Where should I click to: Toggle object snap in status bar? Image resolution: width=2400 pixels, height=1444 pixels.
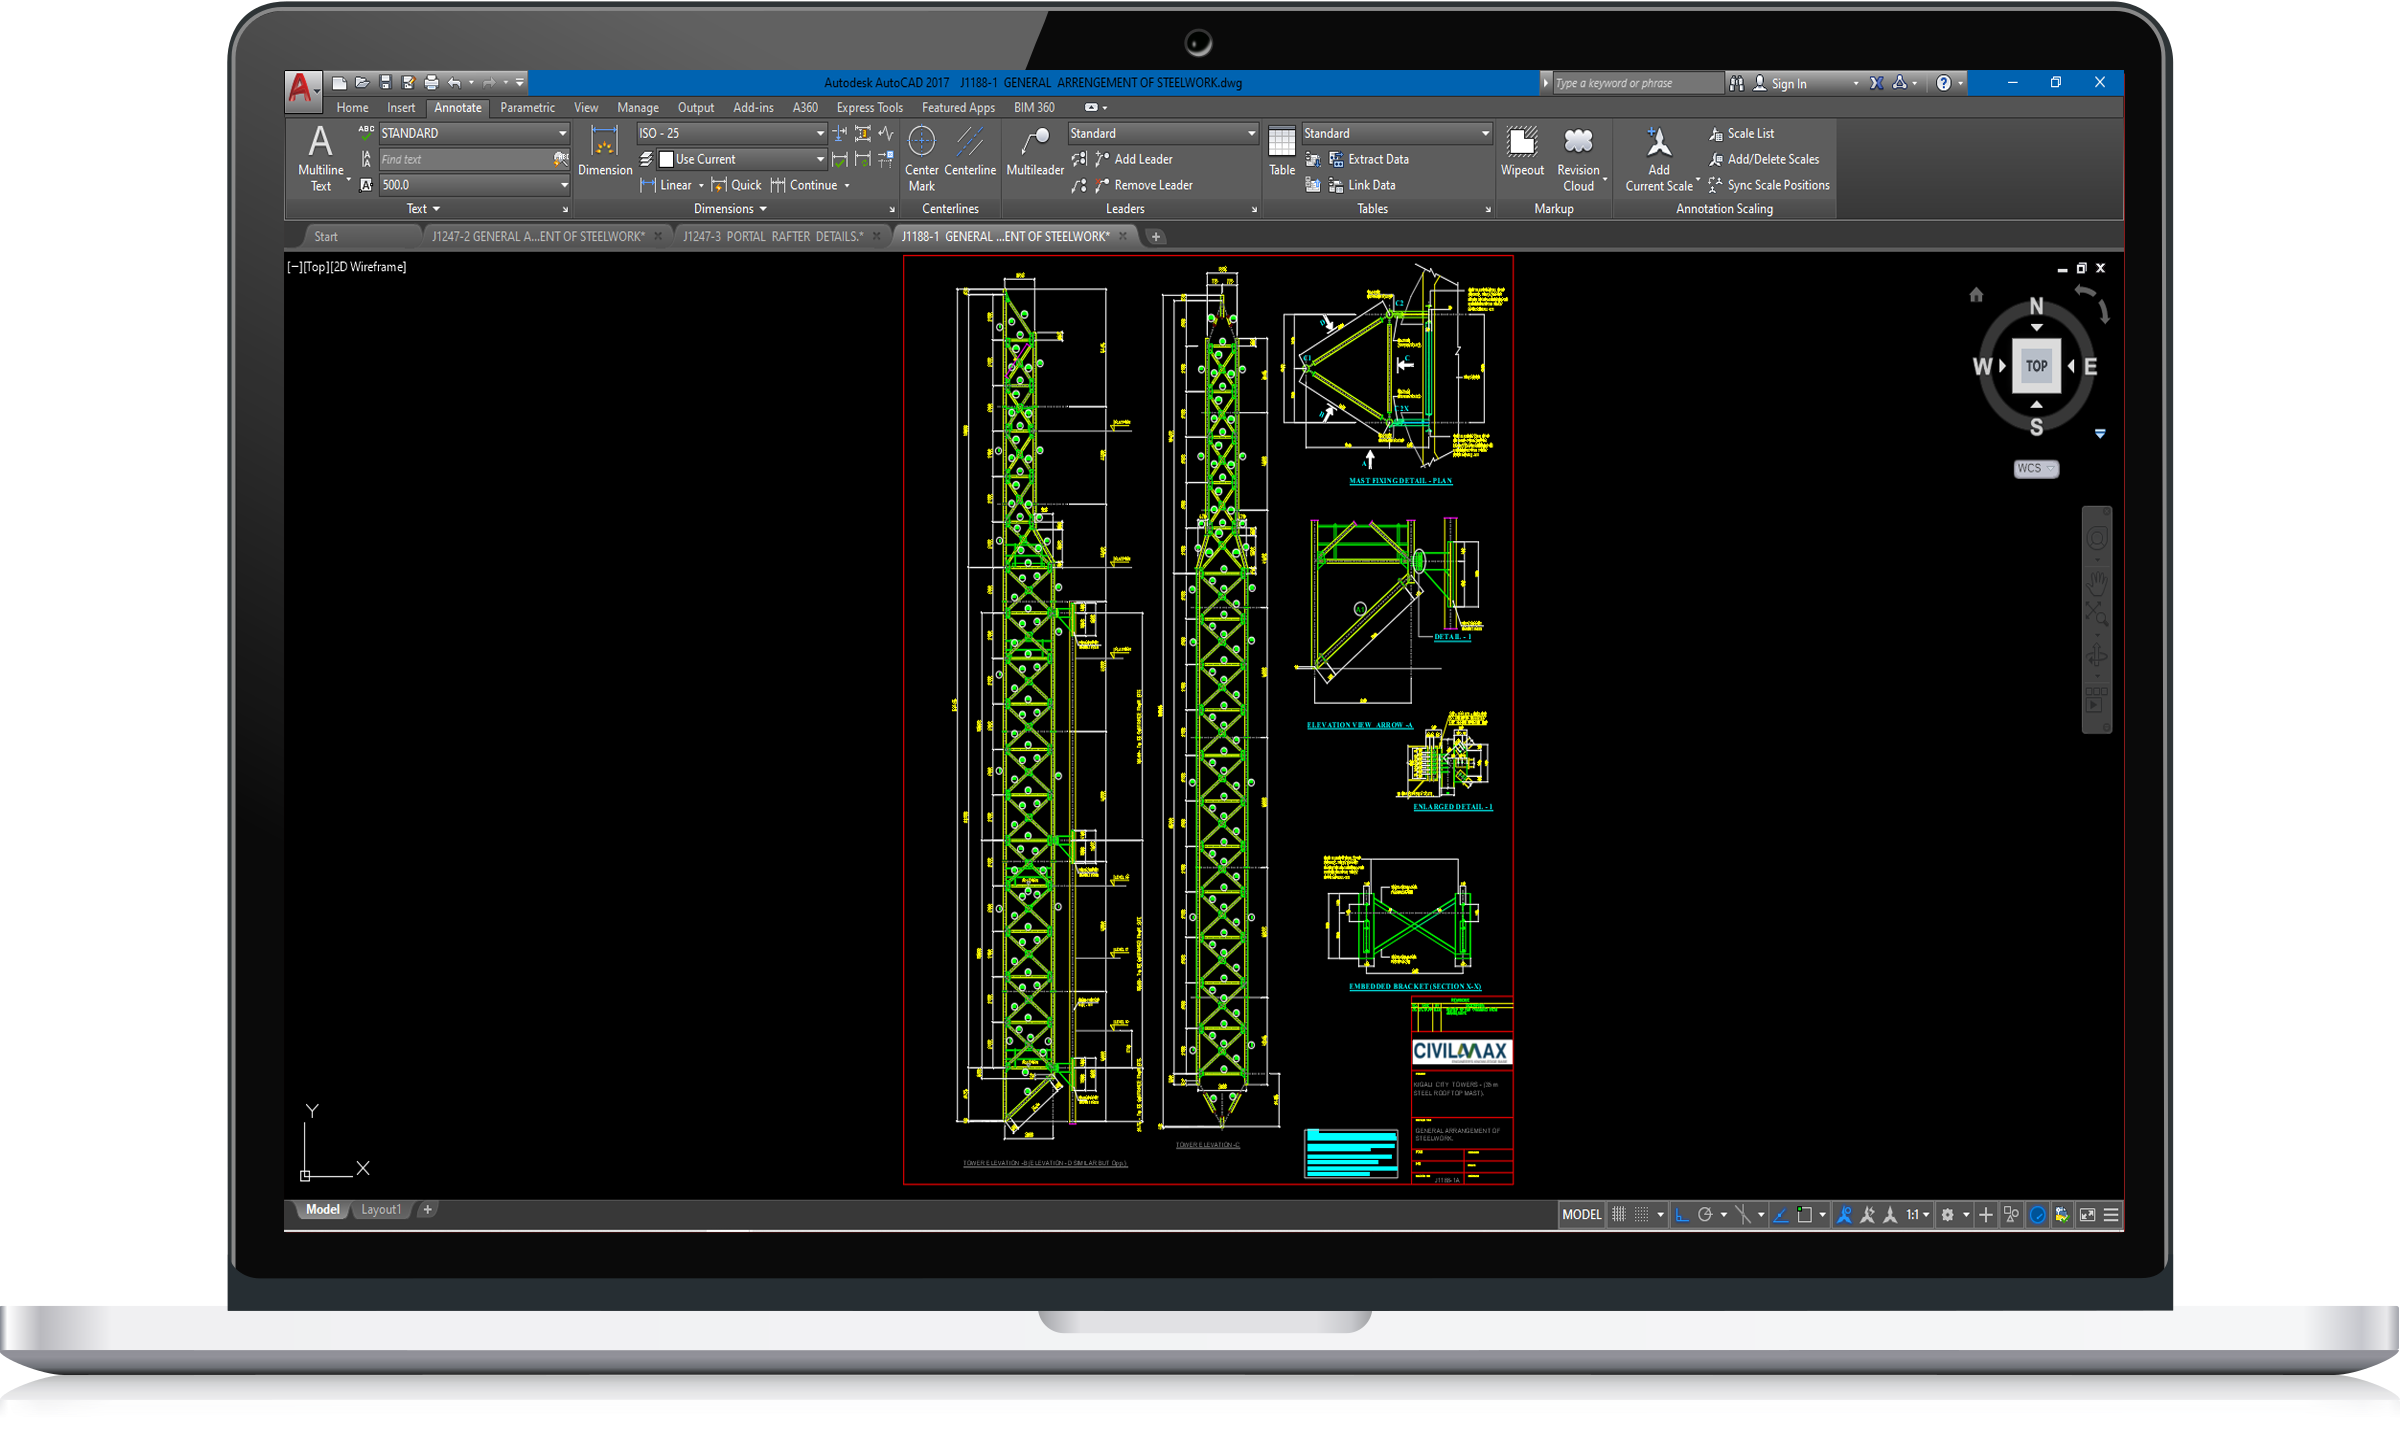(x=1804, y=1214)
